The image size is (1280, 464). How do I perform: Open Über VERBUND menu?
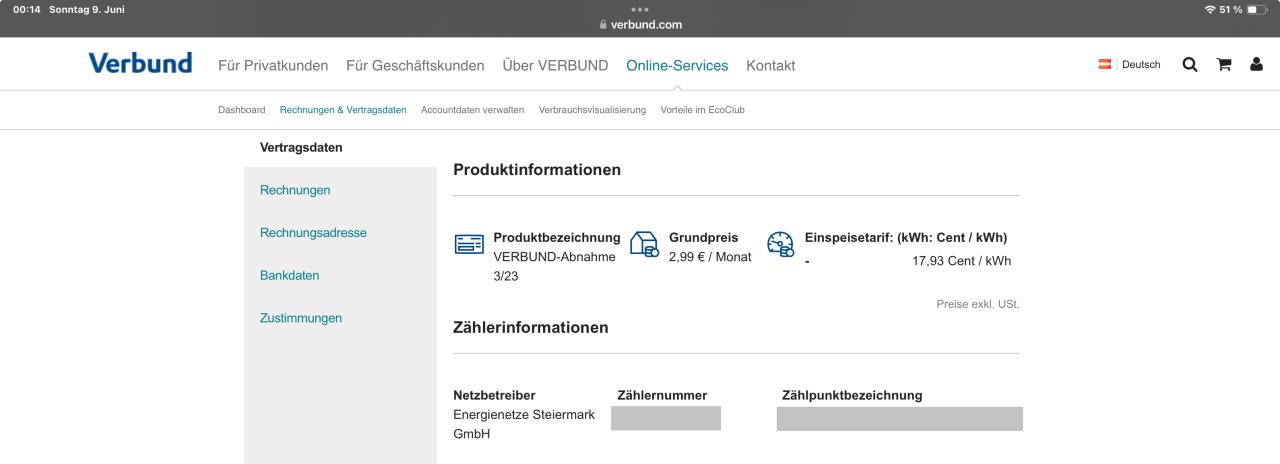point(555,66)
